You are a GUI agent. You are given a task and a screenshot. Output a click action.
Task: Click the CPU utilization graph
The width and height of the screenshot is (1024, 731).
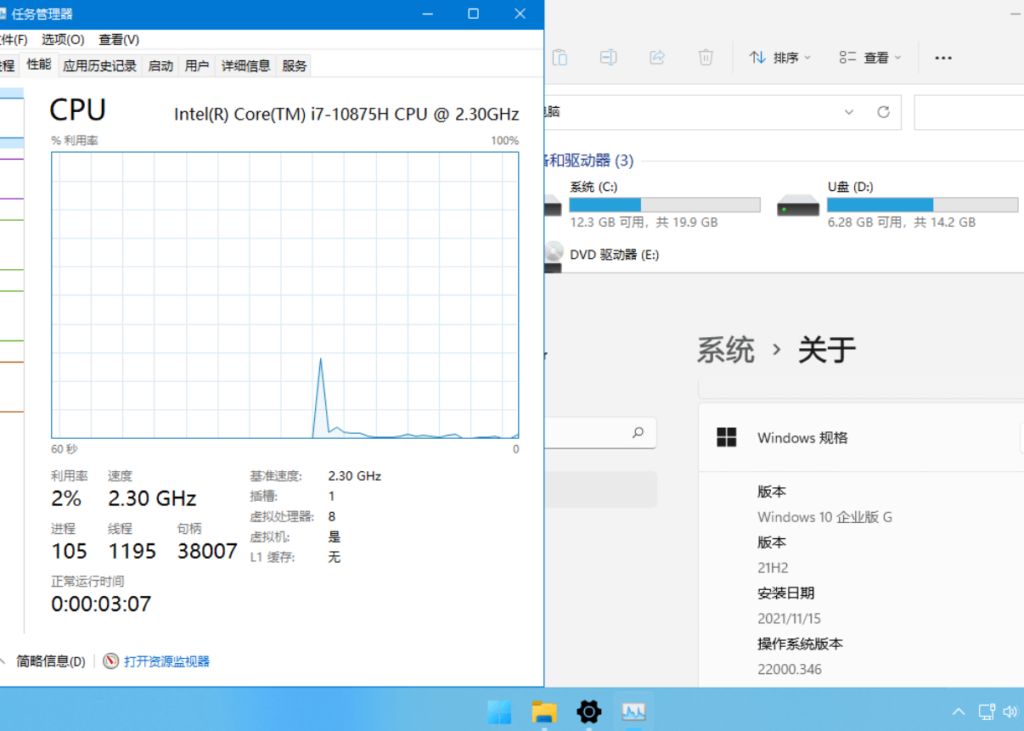click(285, 295)
